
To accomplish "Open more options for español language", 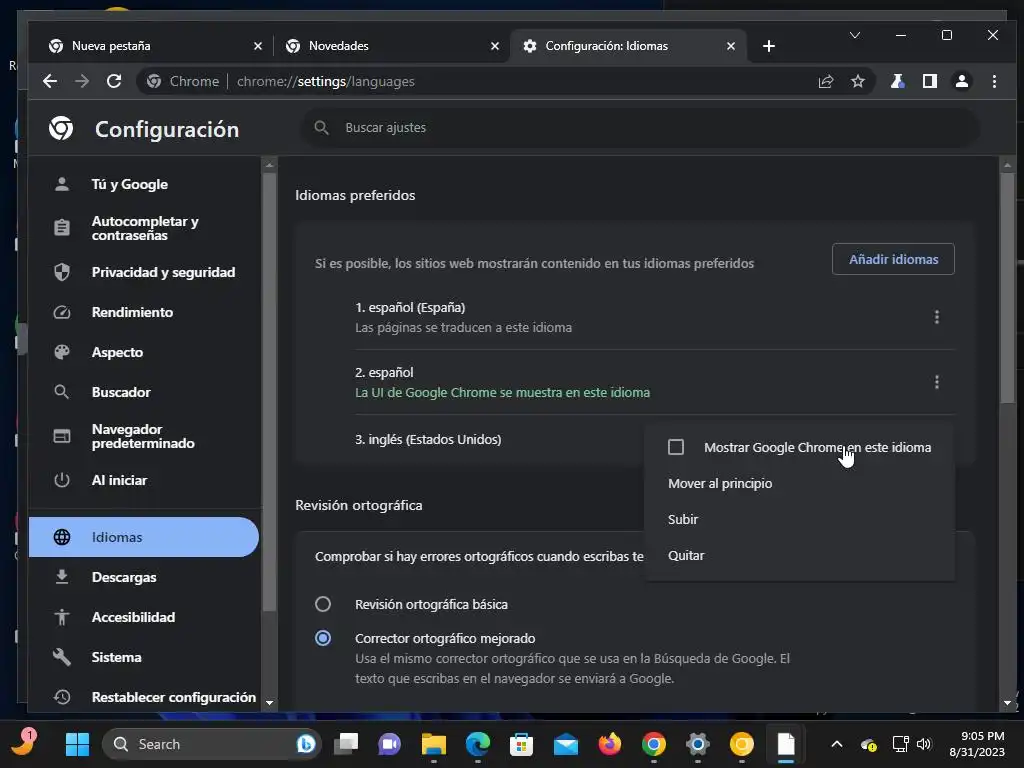I will pos(936,382).
